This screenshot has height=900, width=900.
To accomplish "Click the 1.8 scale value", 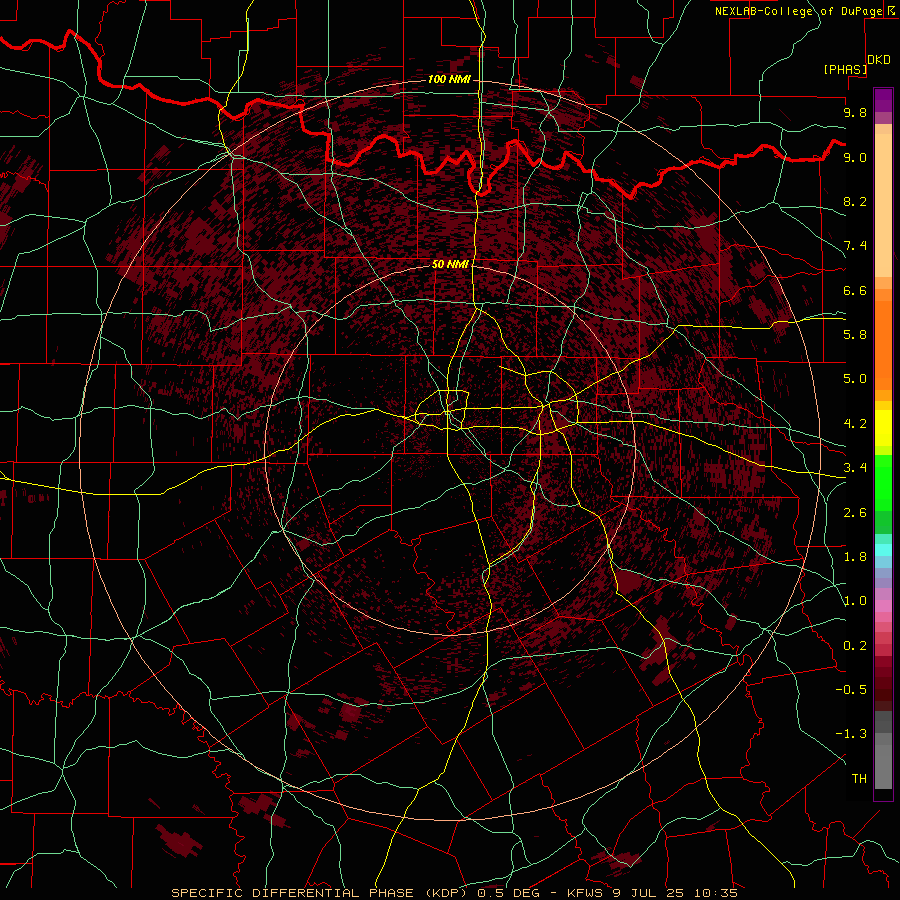I will (855, 557).
